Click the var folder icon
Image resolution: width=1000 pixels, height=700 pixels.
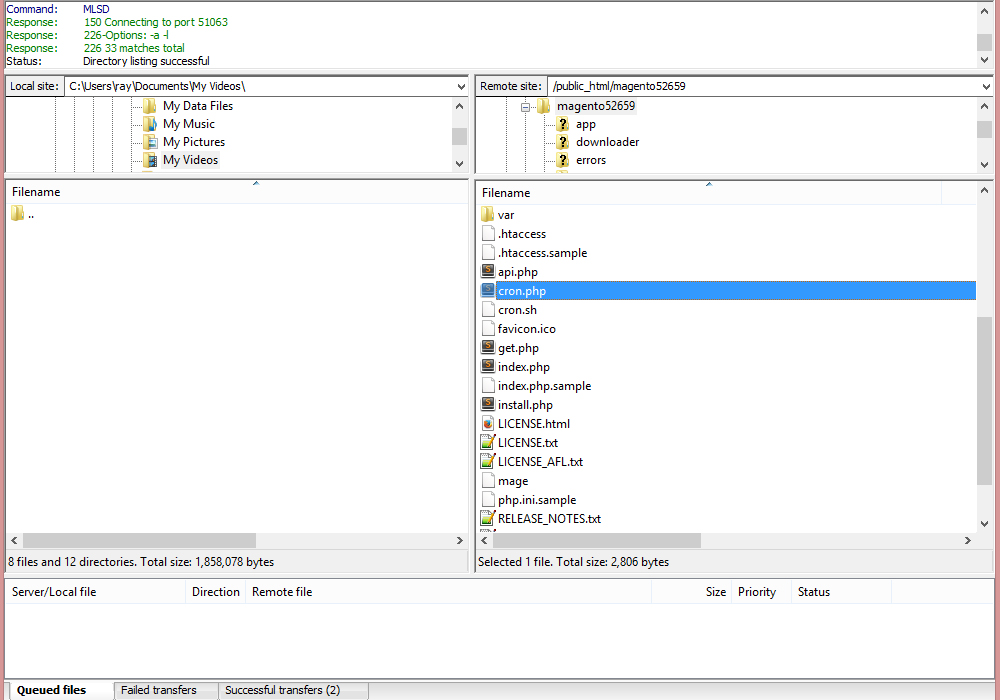pos(488,215)
